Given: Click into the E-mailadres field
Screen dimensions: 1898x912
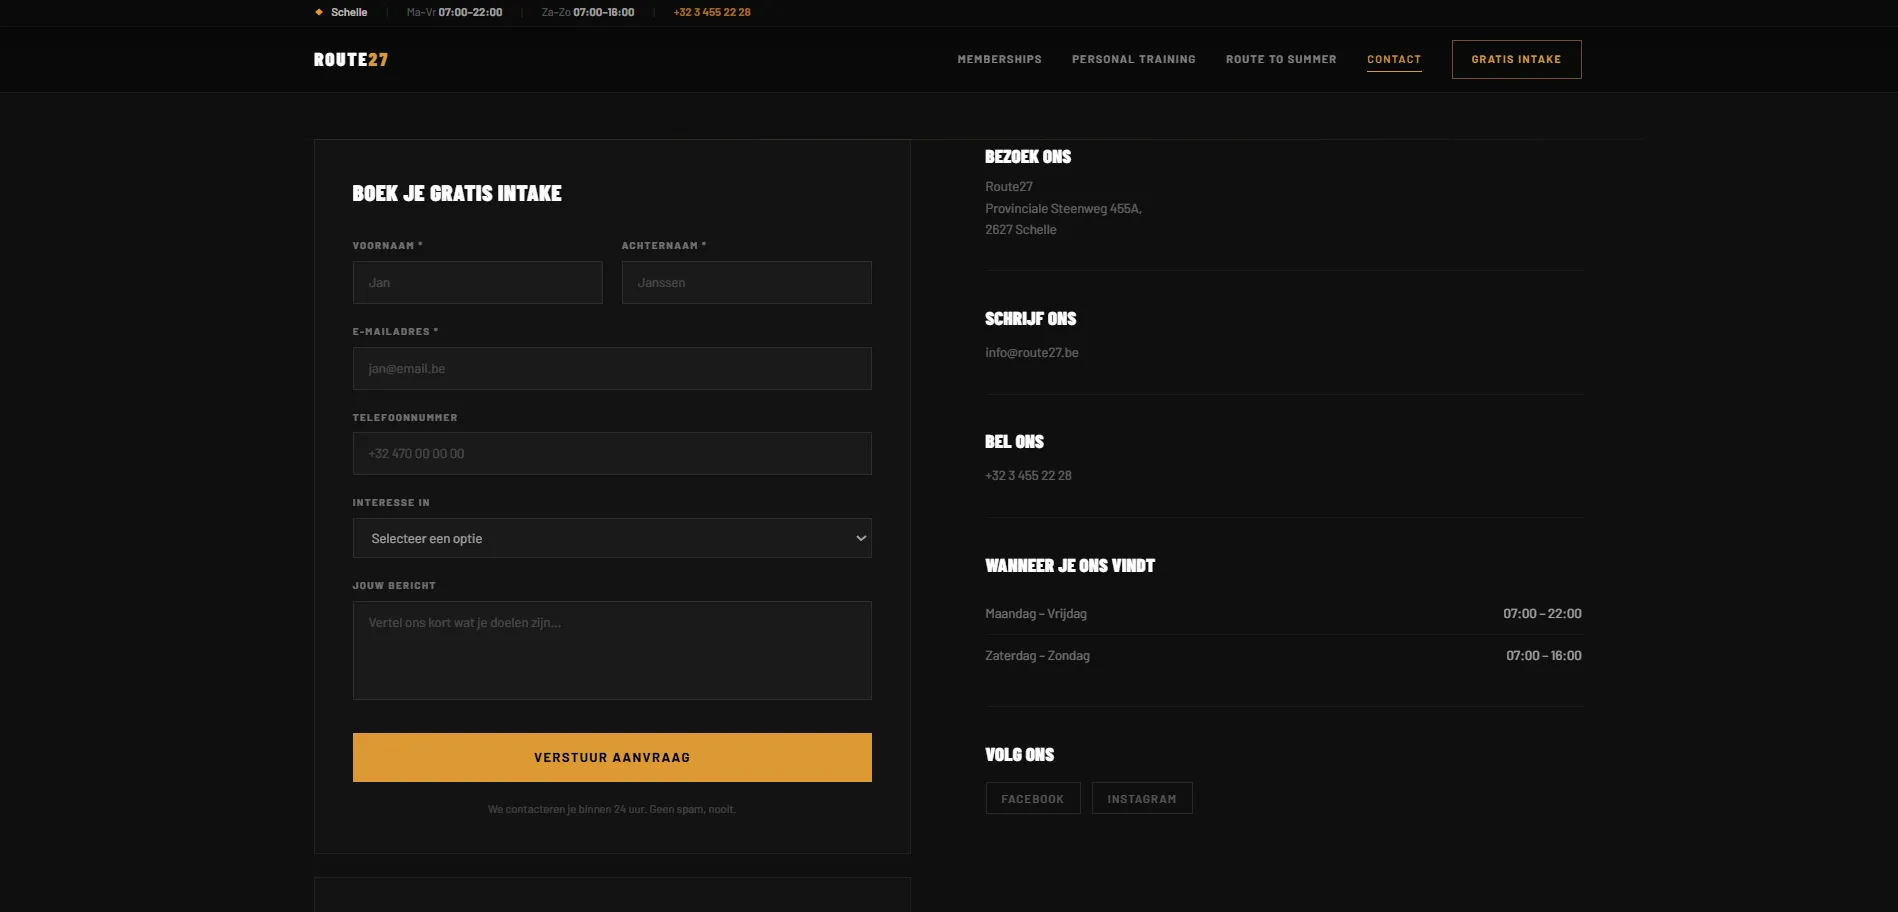Looking at the screenshot, I should click(612, 368).
